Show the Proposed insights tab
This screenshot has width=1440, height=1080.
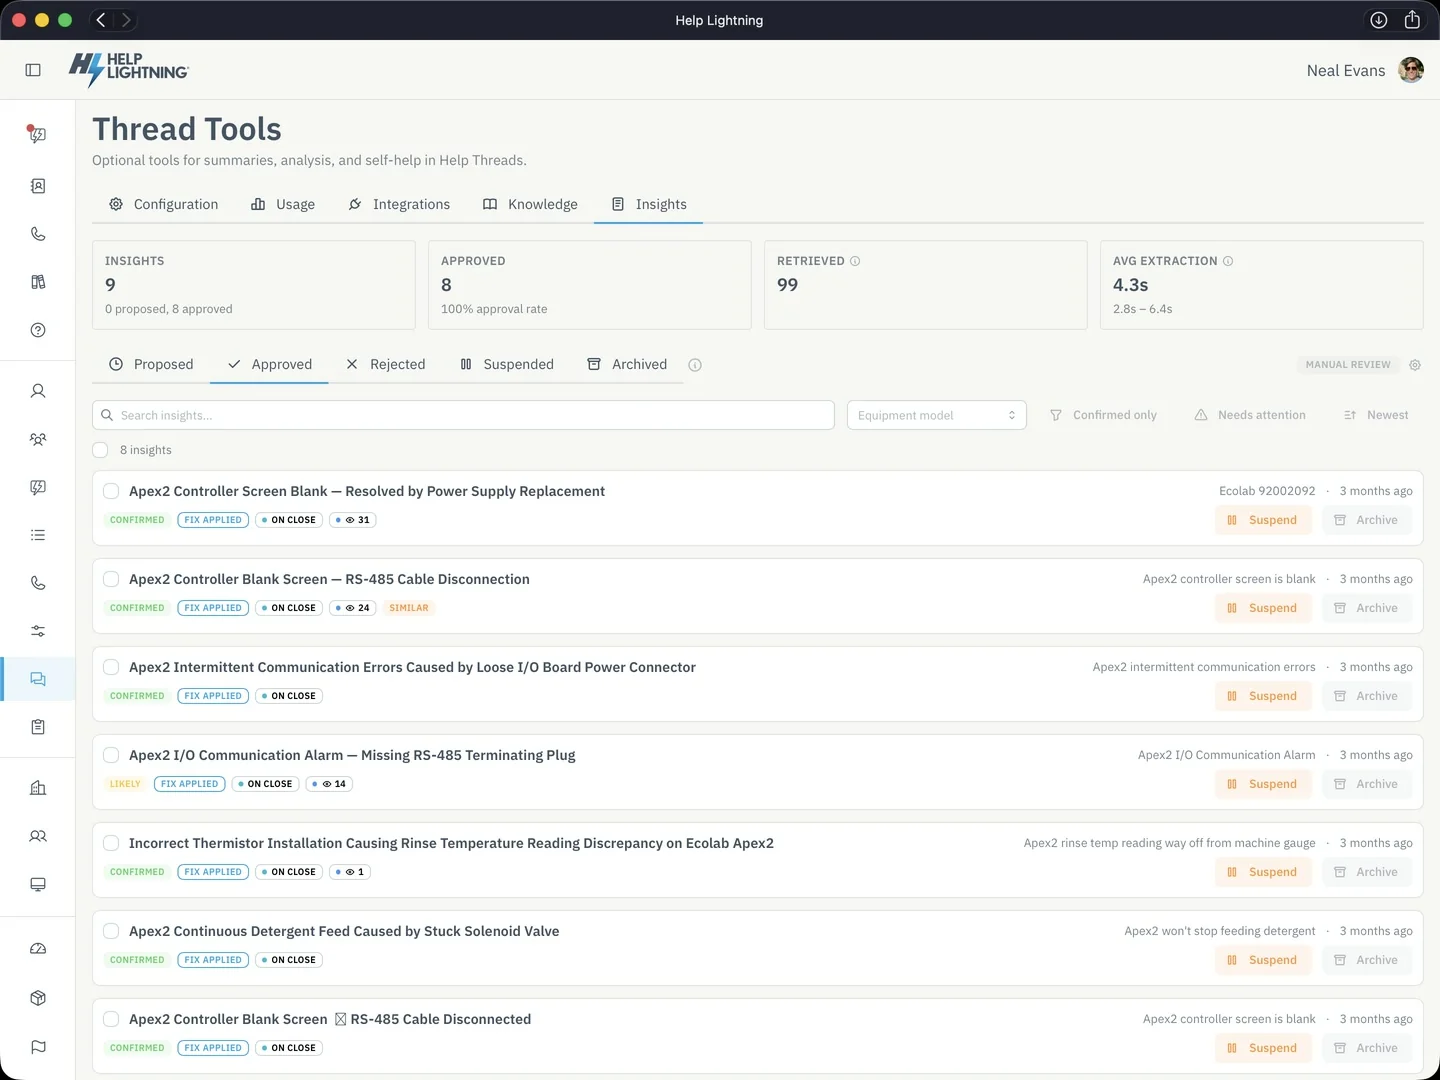(x=151, y=364)
